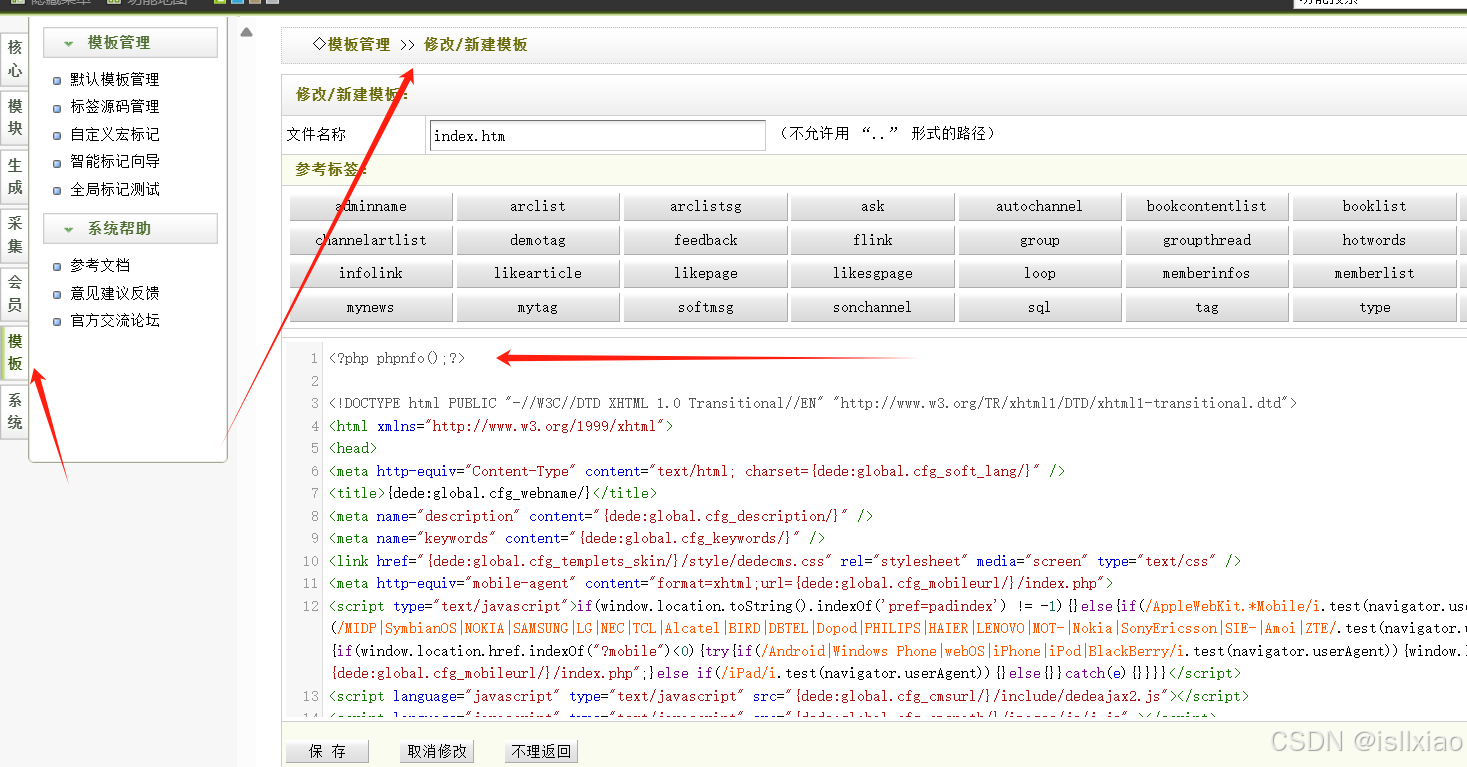Screen dimensions: 1467x767
Task: Click the meta keywords line 9
Action: (x=576, y=538)
